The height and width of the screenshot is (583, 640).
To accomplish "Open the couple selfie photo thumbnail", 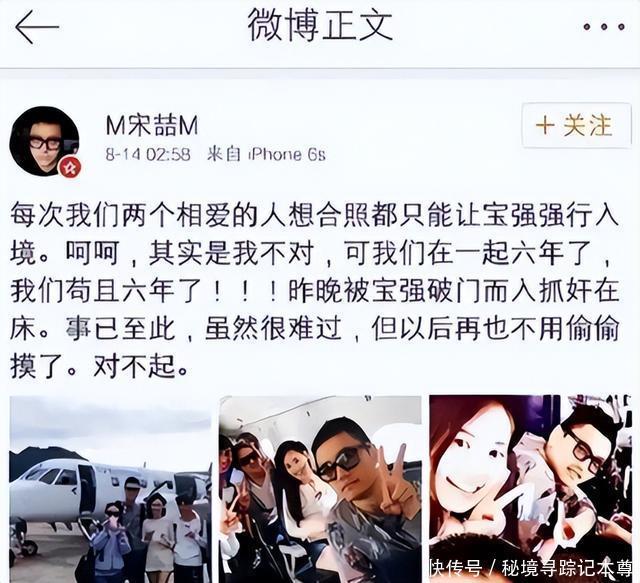I will point(530,489).
